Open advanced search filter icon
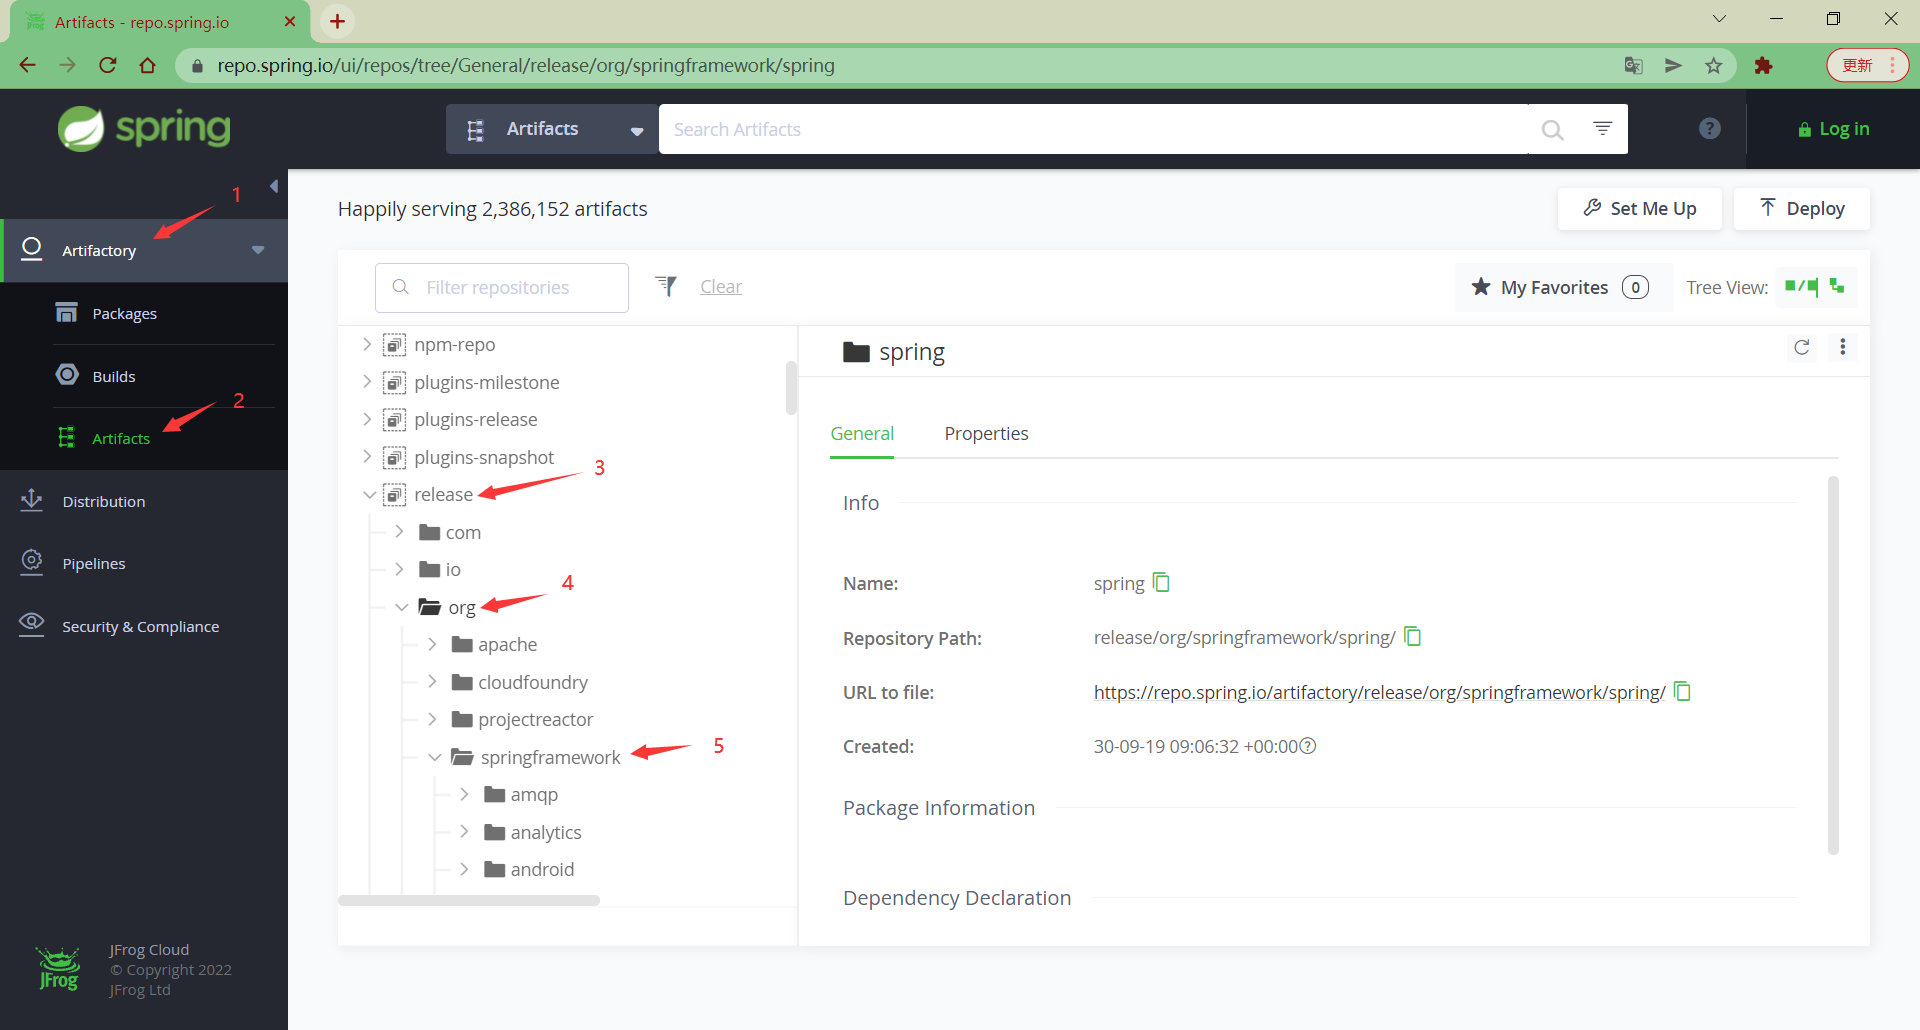The width and height of the screenshot is (1920, 1030). pos(1602,128)
